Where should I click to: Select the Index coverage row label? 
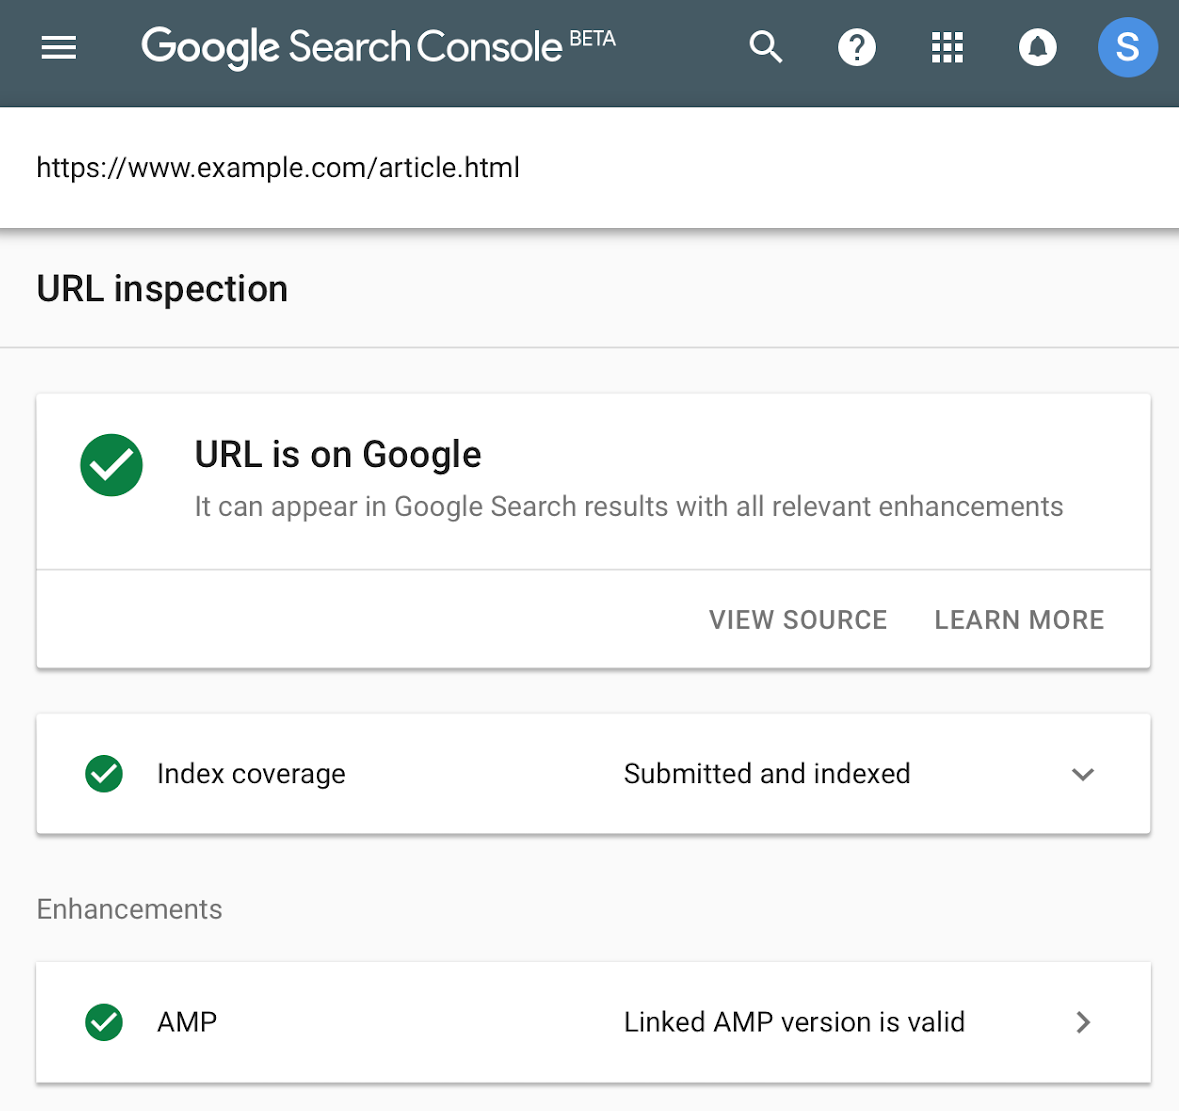tap(251, 773)
